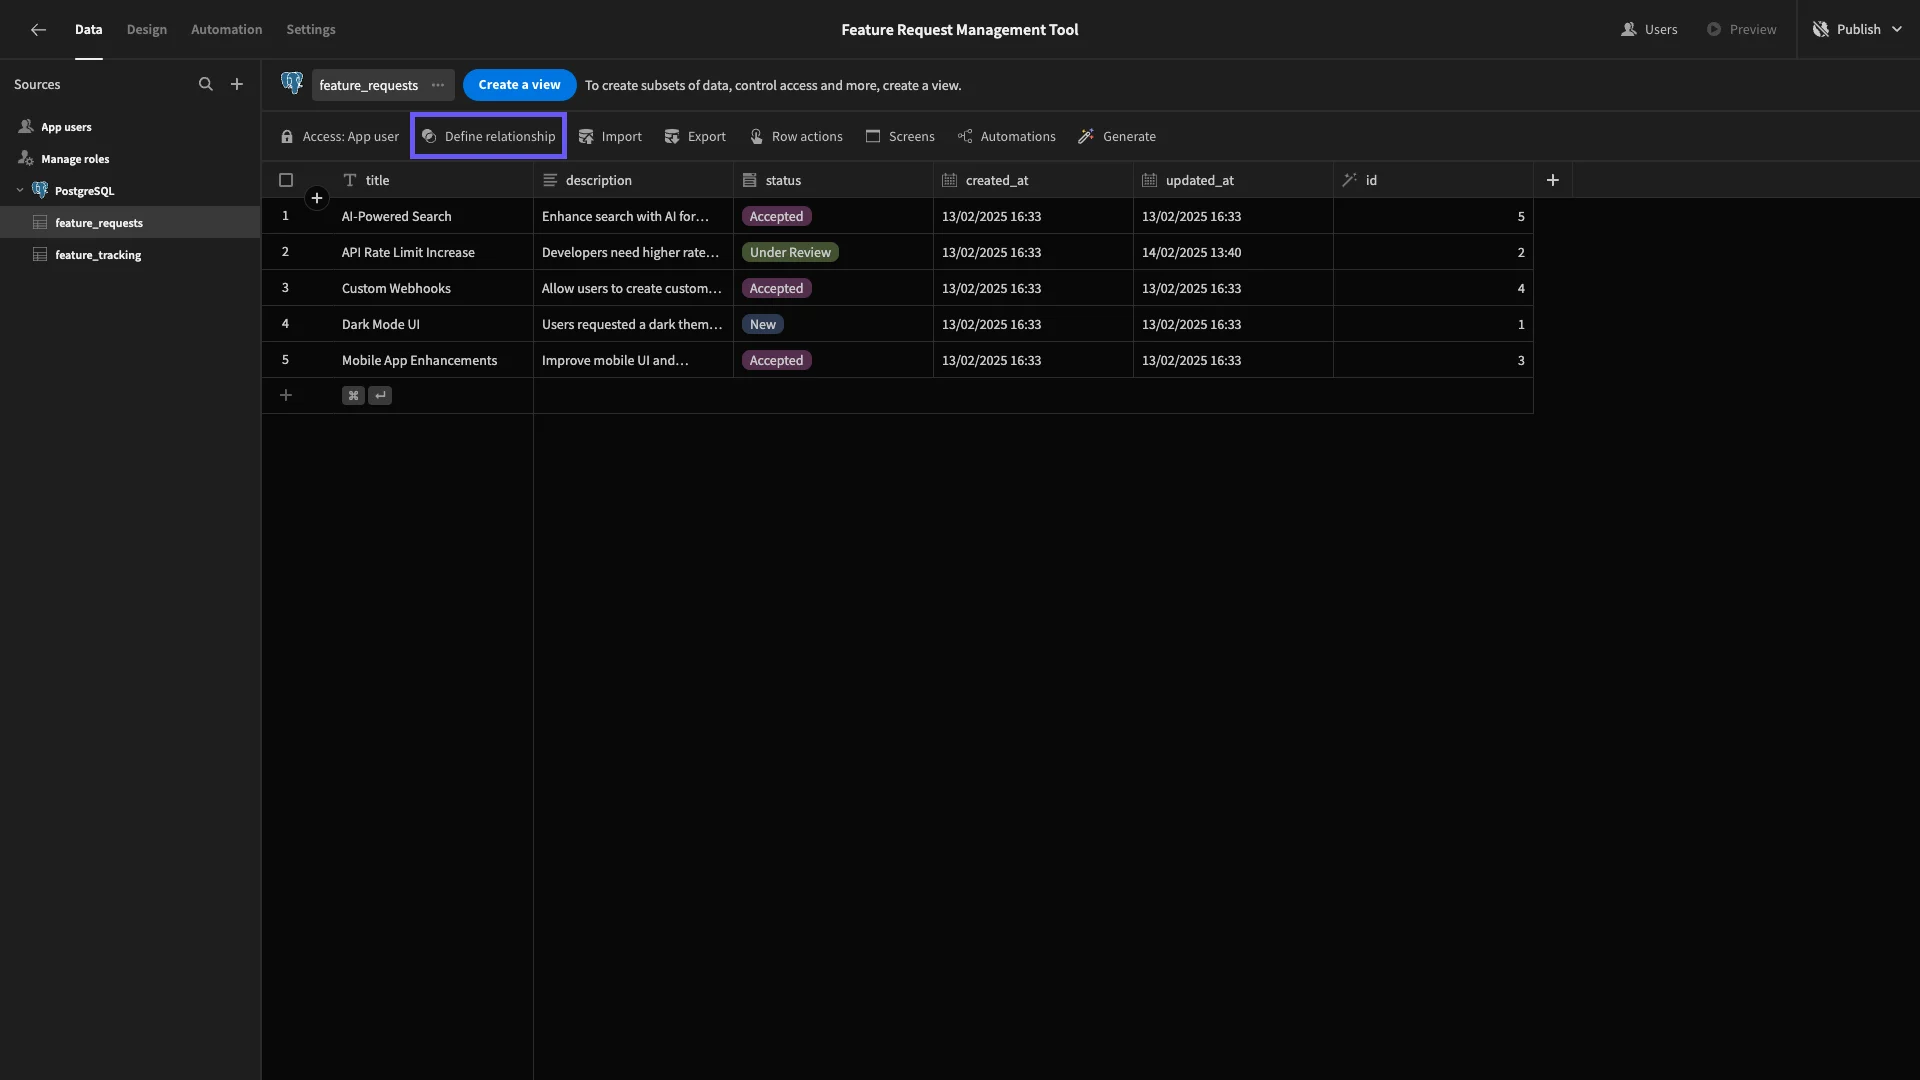Open the Publish dropdown chevron
Viewport: 1920px width, 1080px height.
pyautogui.click(x=1897, y=30)
